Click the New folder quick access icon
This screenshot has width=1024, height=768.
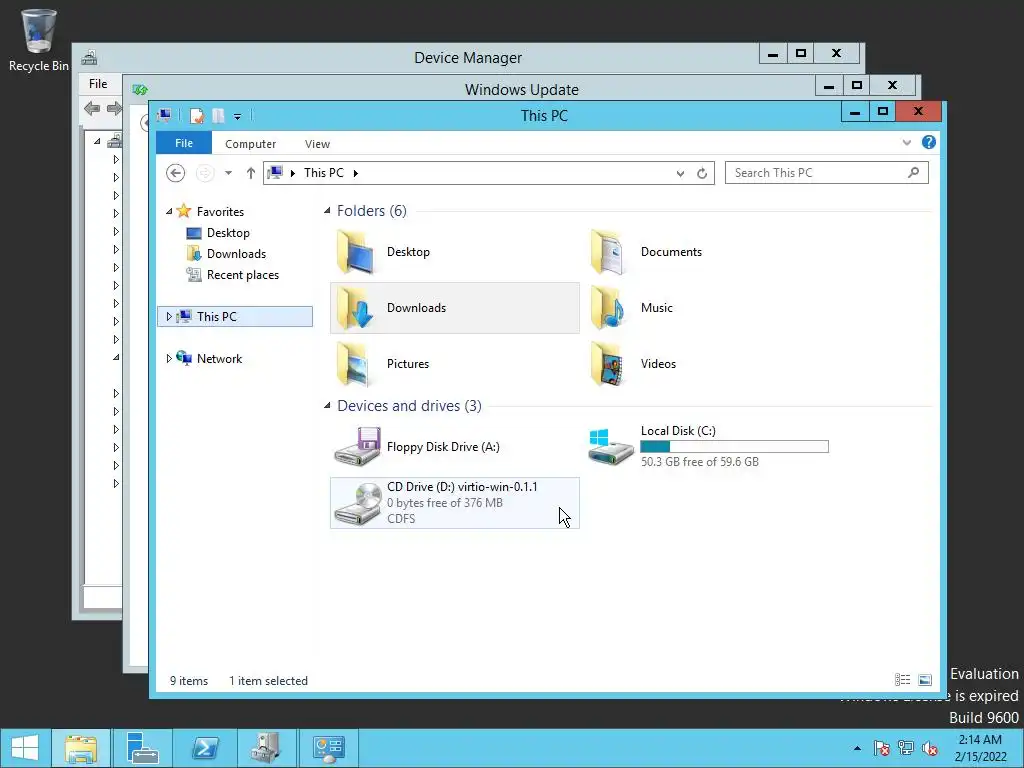(x=218, y=116)
